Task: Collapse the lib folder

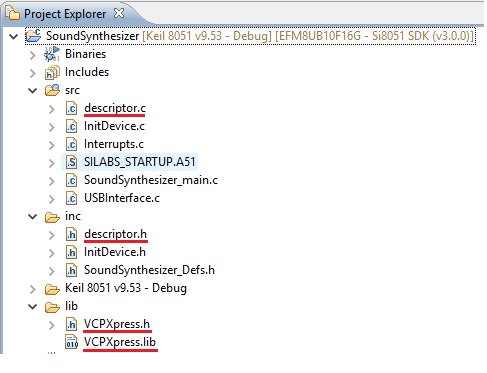Action: point(32,306)
